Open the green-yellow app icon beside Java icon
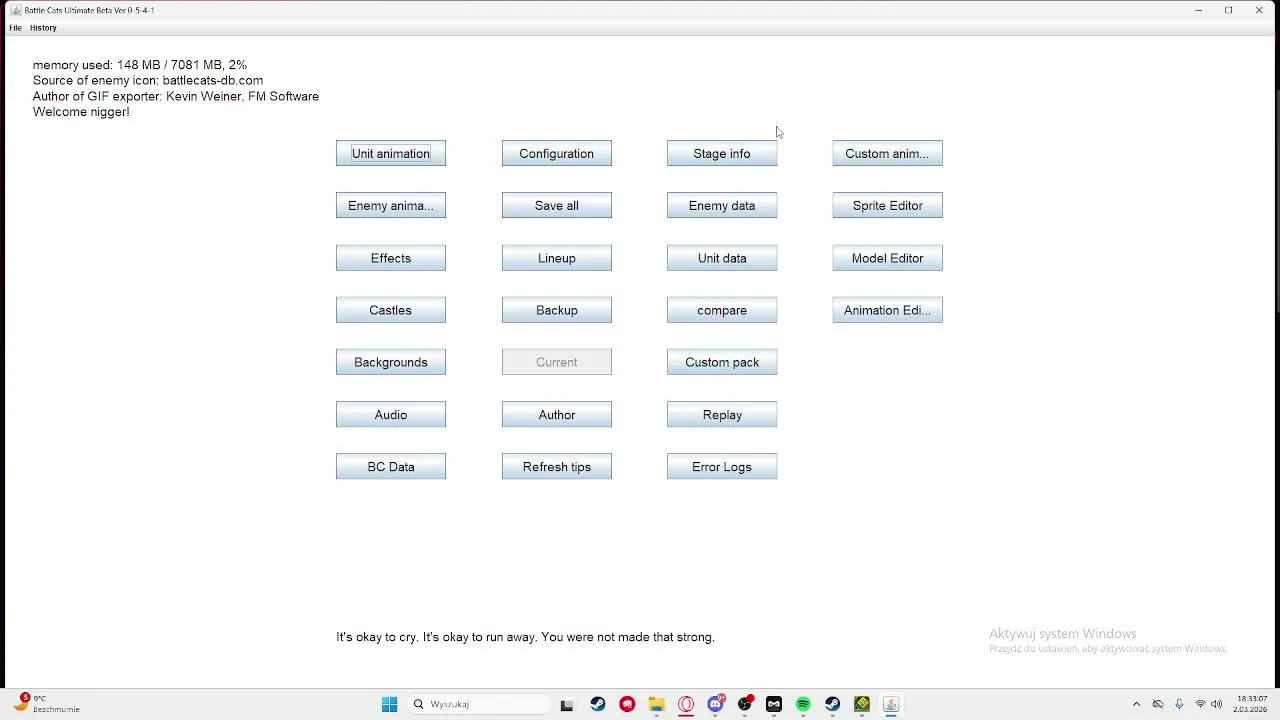1280x720 pixels. 862,704
